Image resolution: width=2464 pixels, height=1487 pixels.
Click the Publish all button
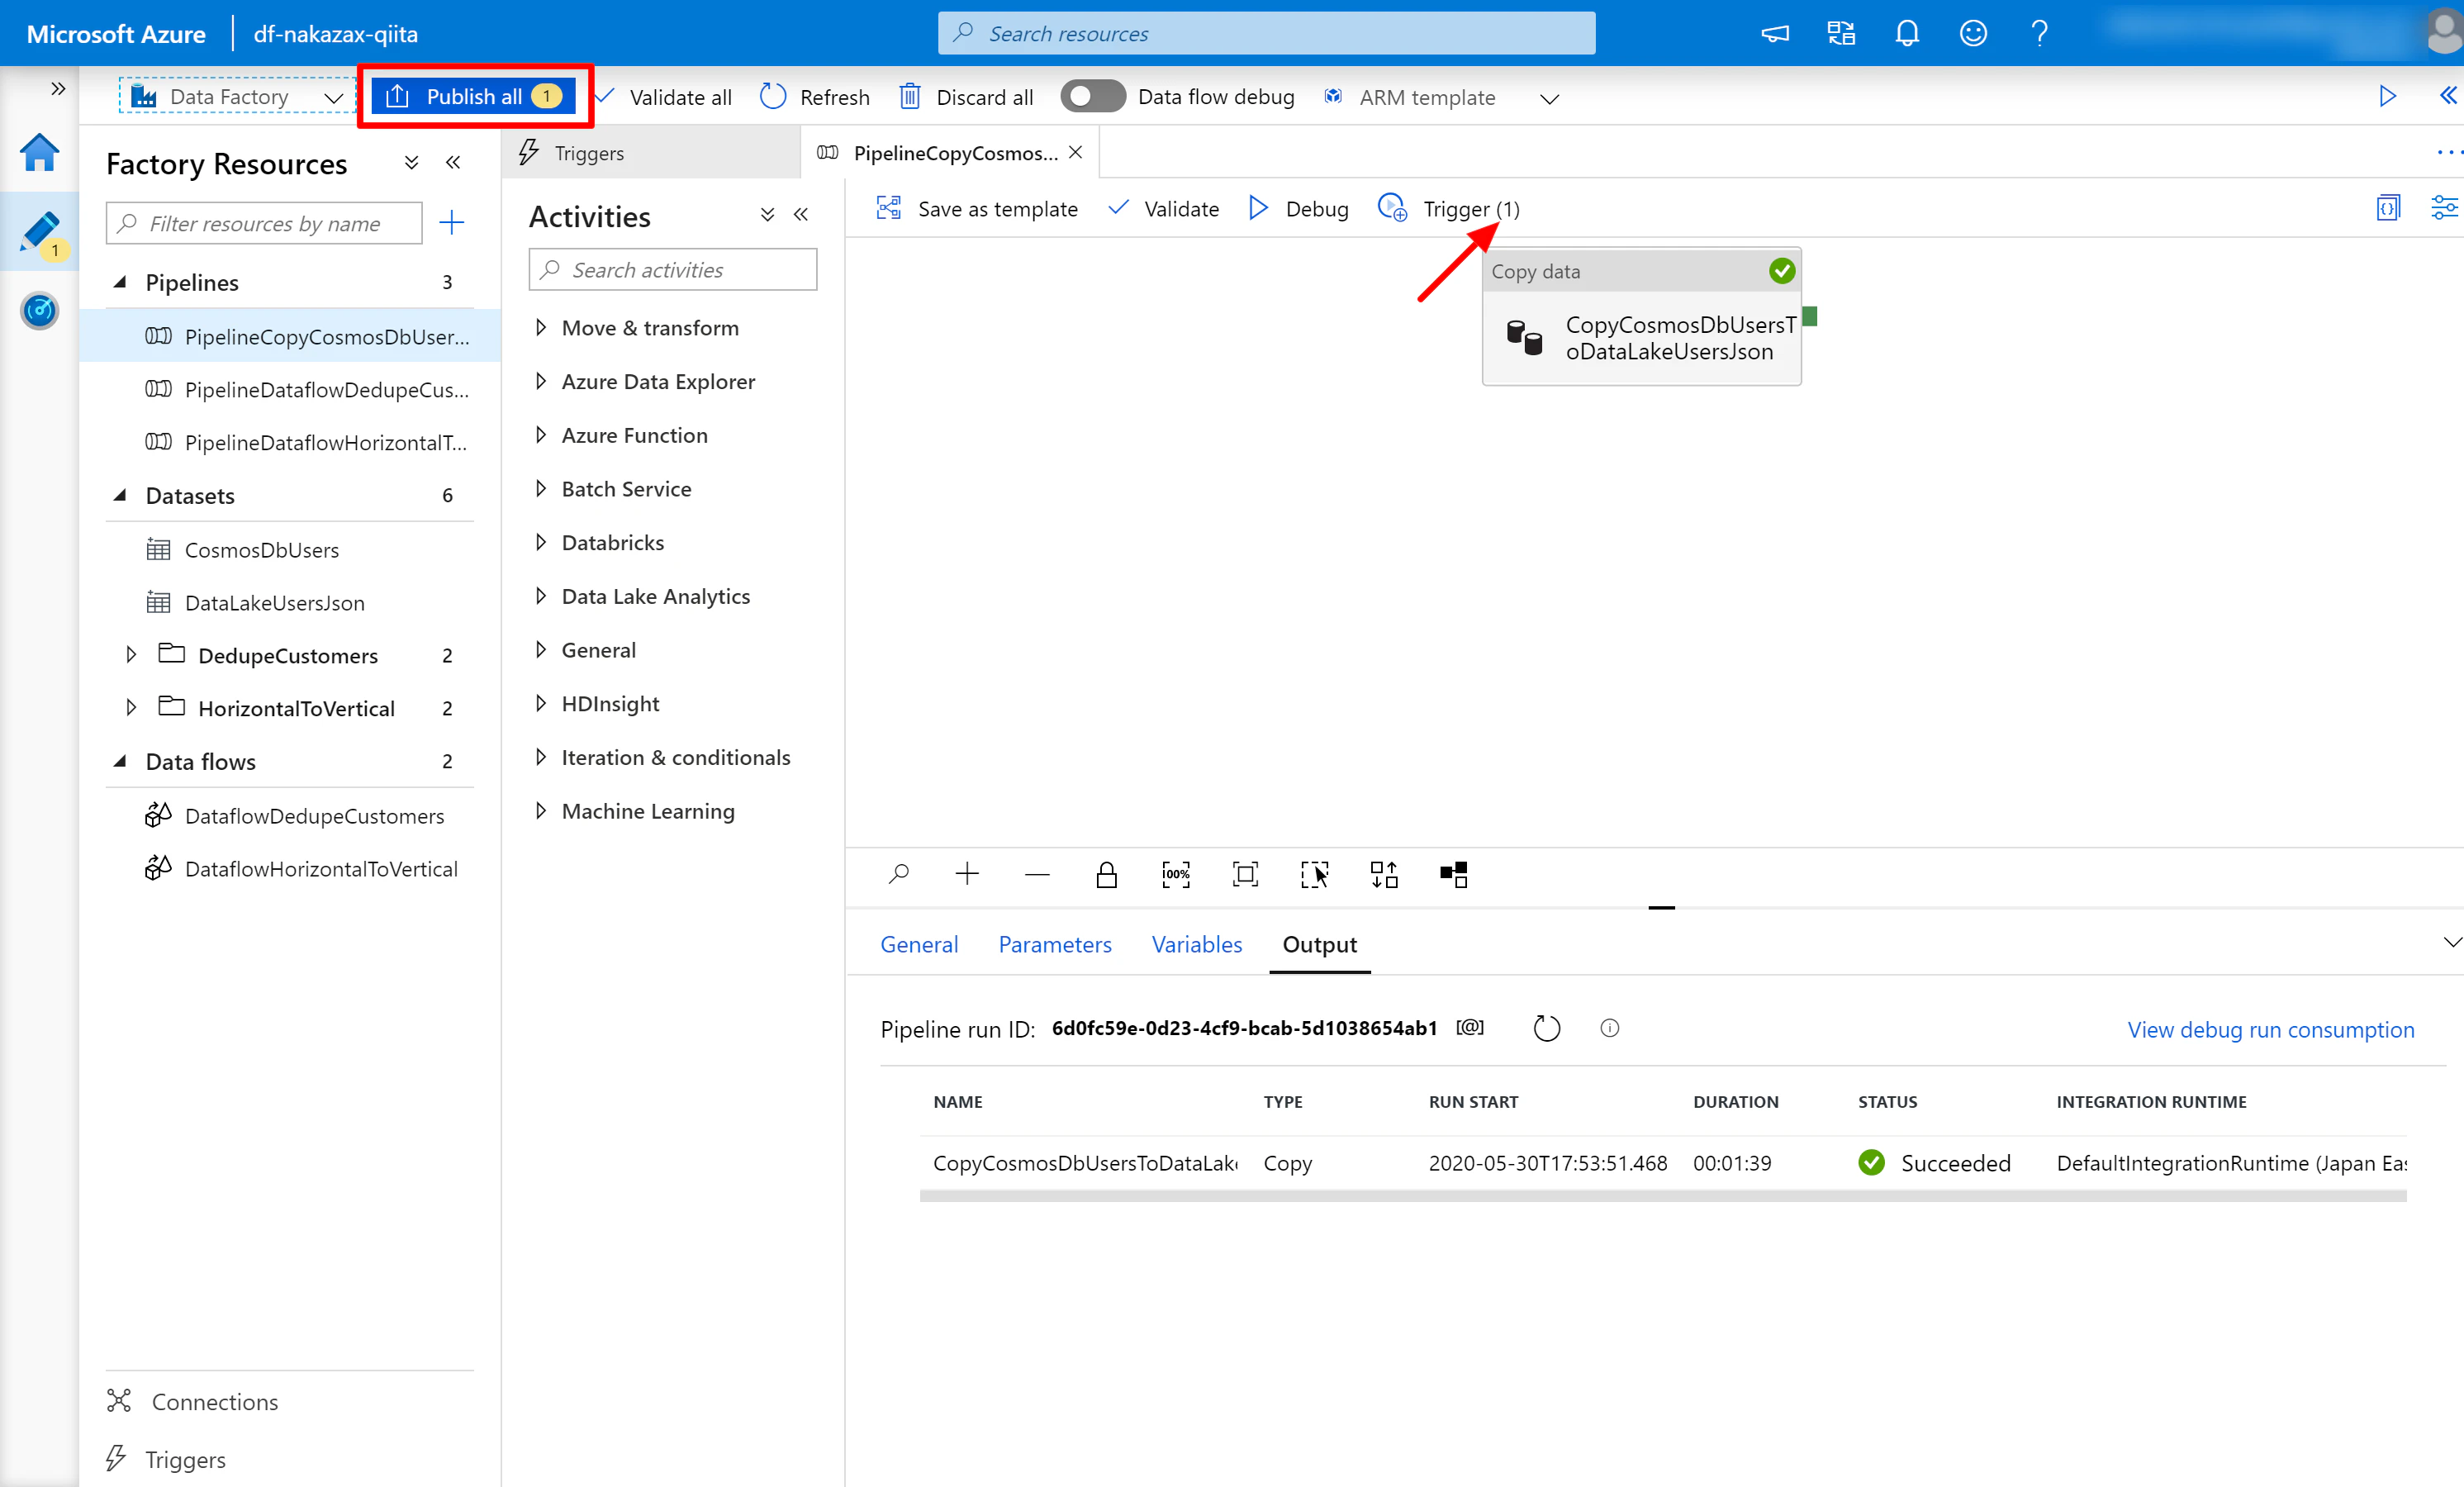475,96
